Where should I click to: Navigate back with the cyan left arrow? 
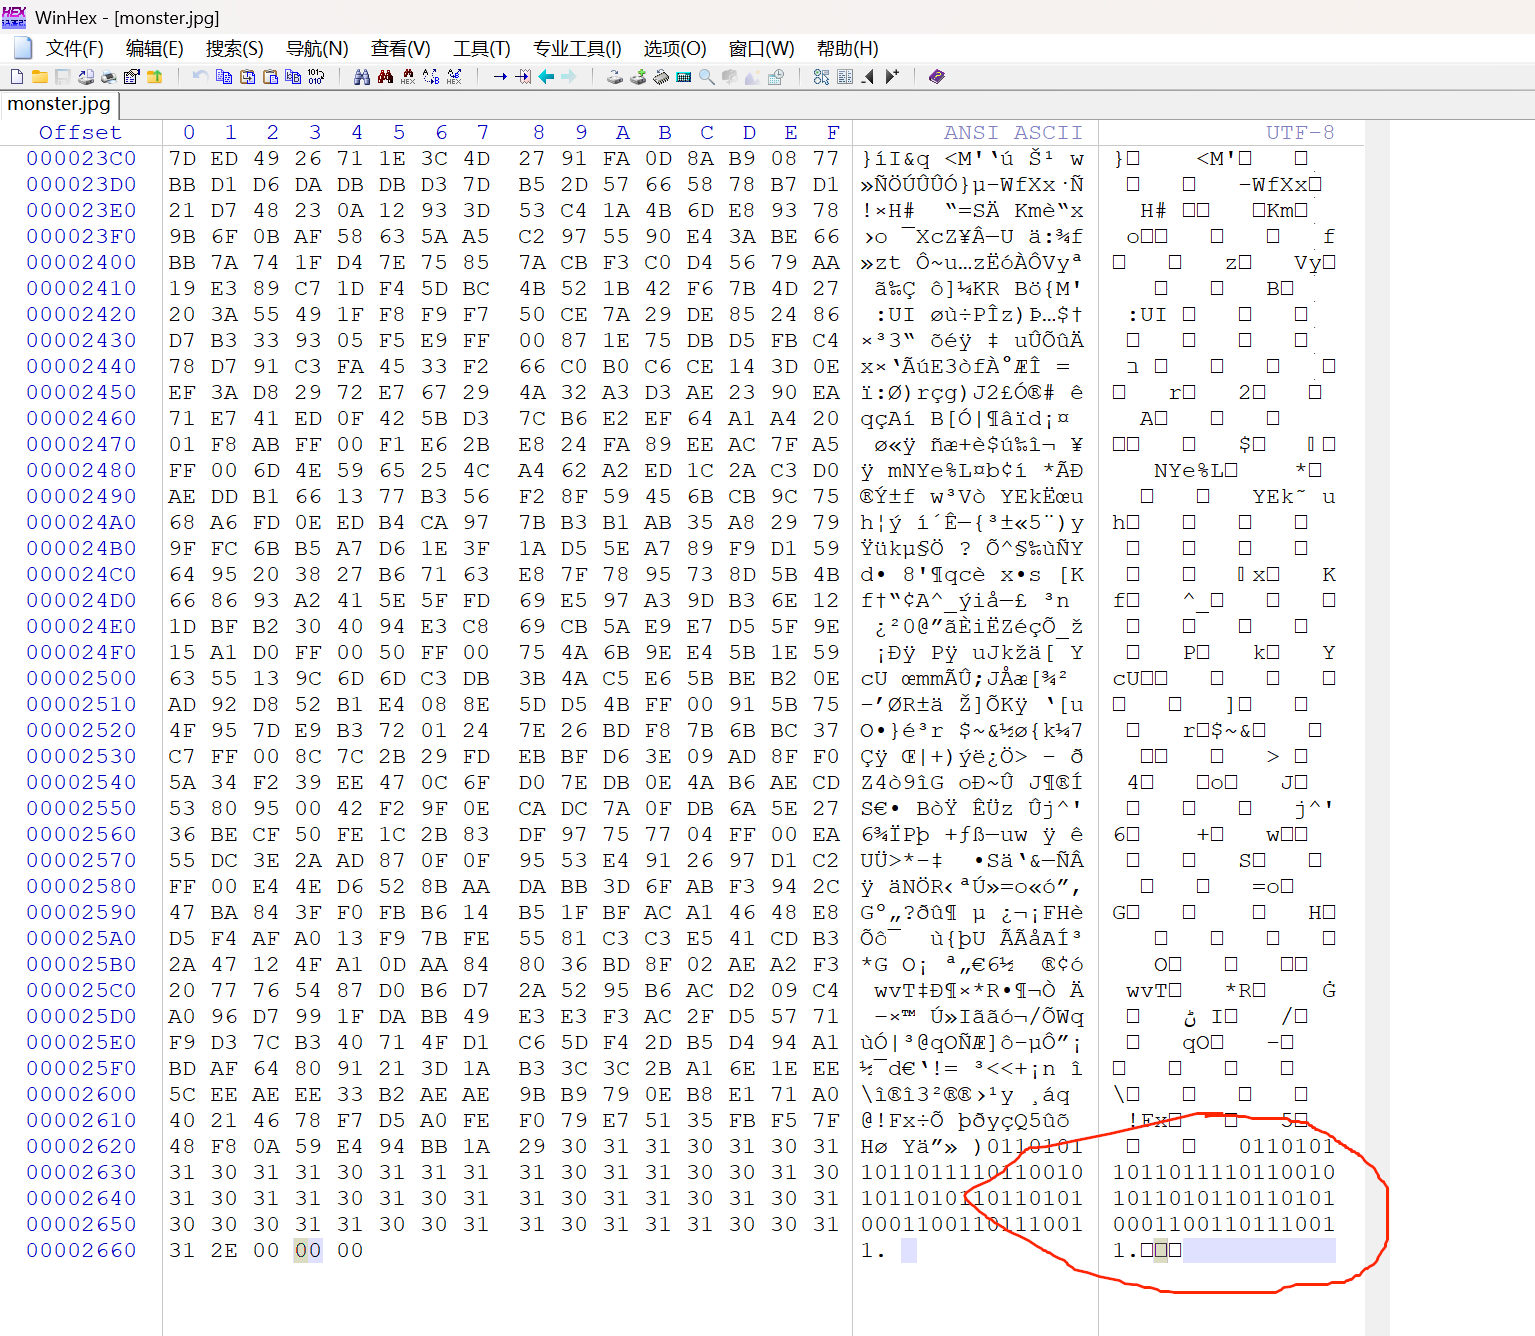point(546,77)
